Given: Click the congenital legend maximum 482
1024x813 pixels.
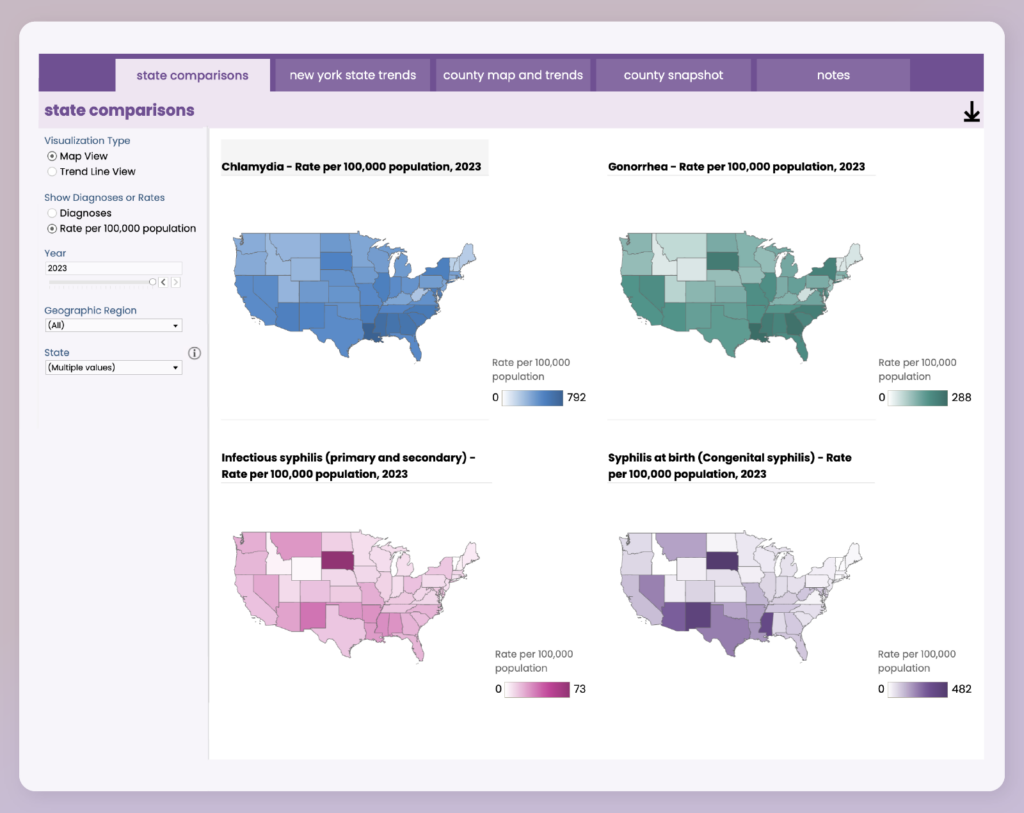Looking at the screenshot, I should (961, 690).
